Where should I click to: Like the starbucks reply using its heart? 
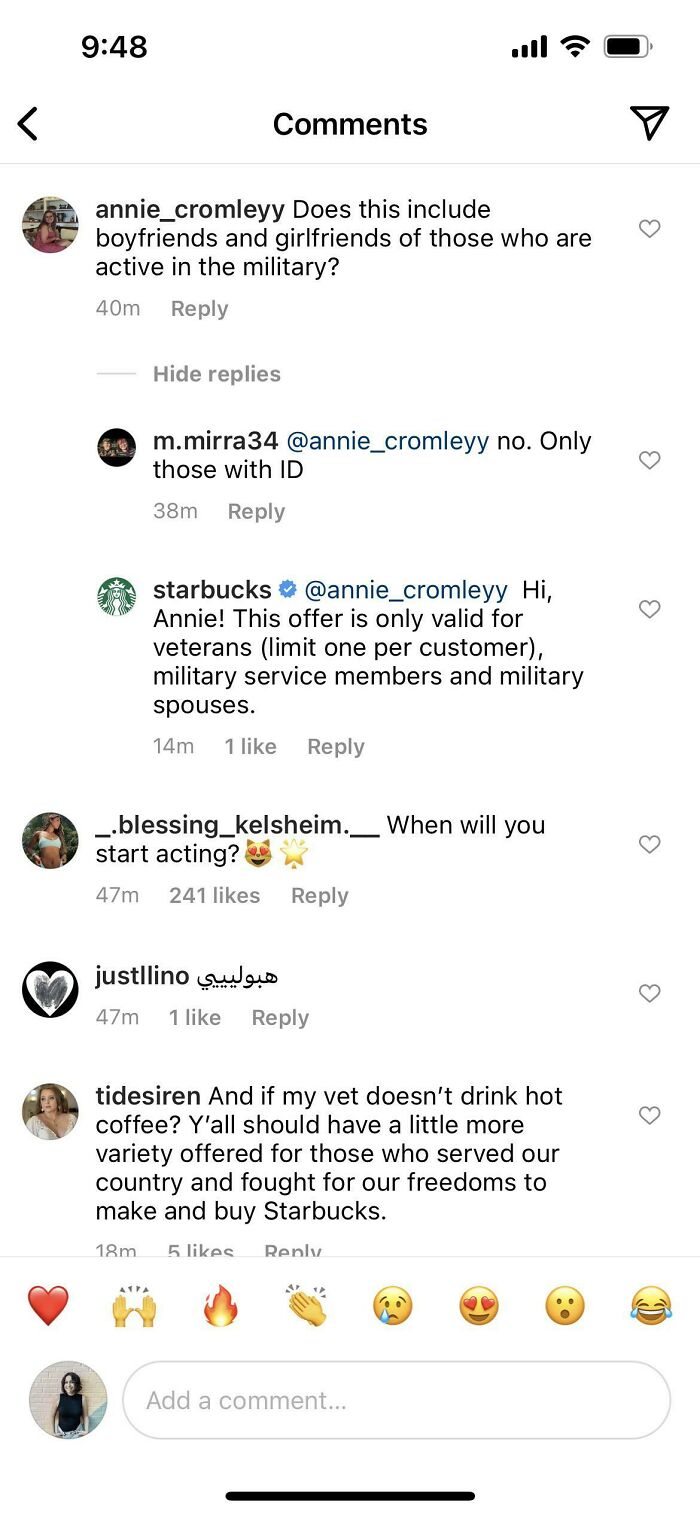click(650, 609)
